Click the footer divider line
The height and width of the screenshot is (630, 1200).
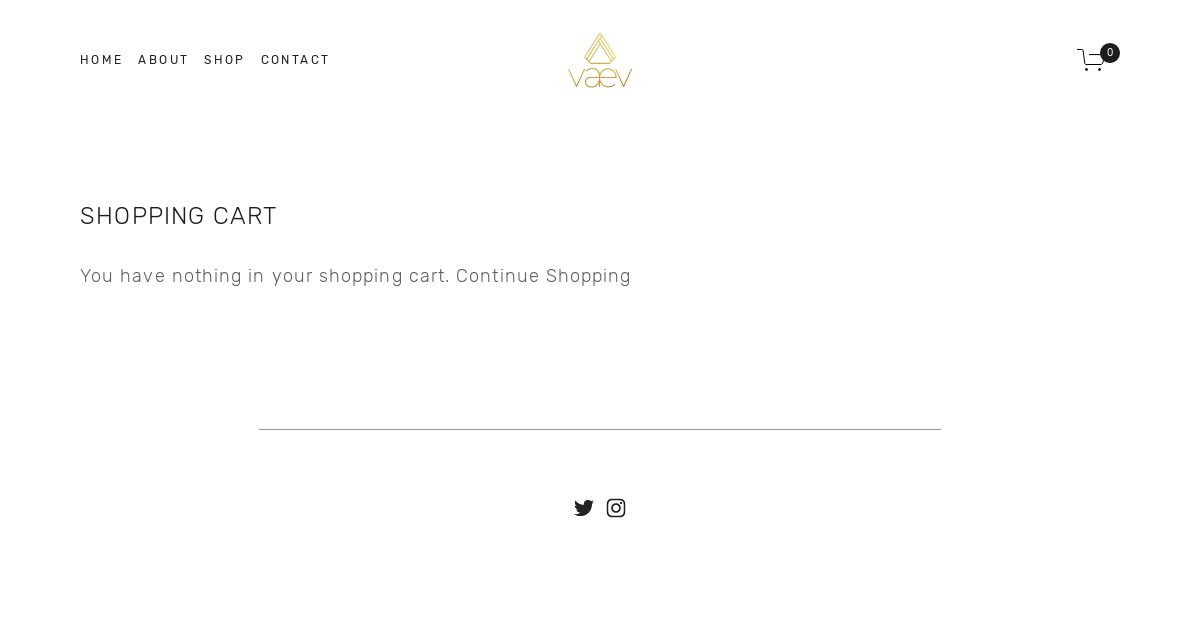click(x=600, y=429)
